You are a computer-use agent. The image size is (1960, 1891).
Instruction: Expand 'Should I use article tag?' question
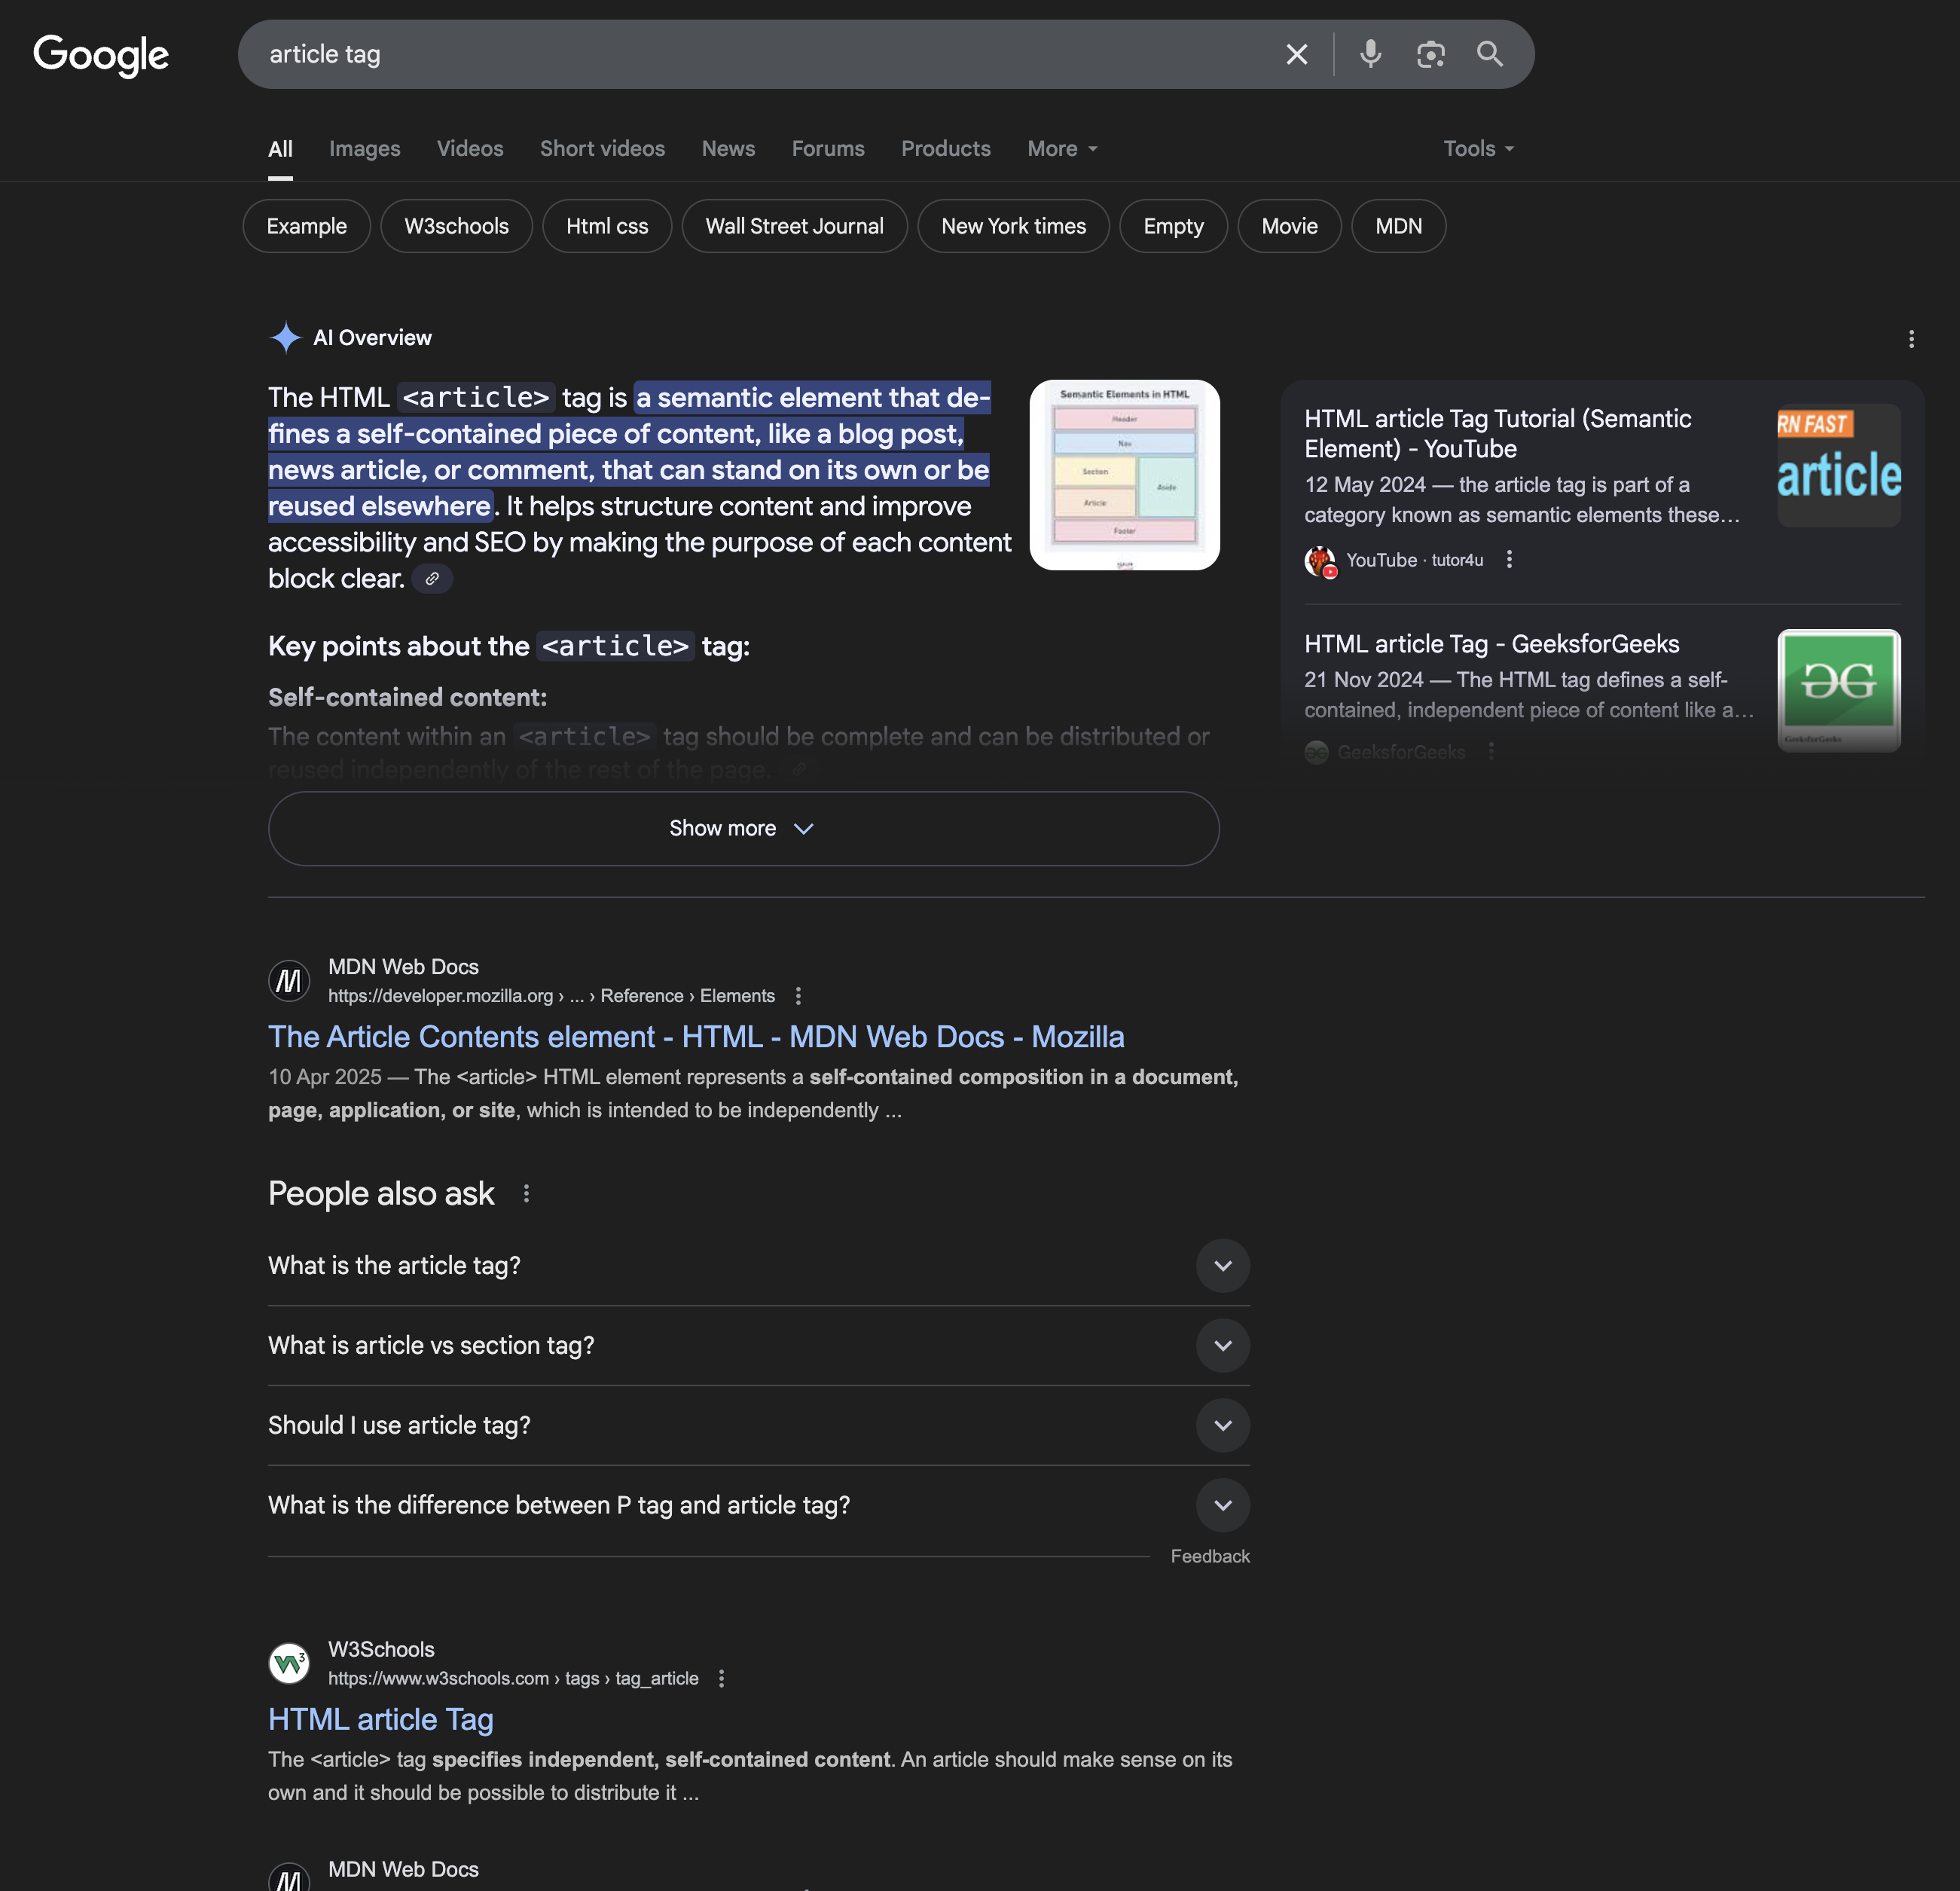tap(1222, 1425)
